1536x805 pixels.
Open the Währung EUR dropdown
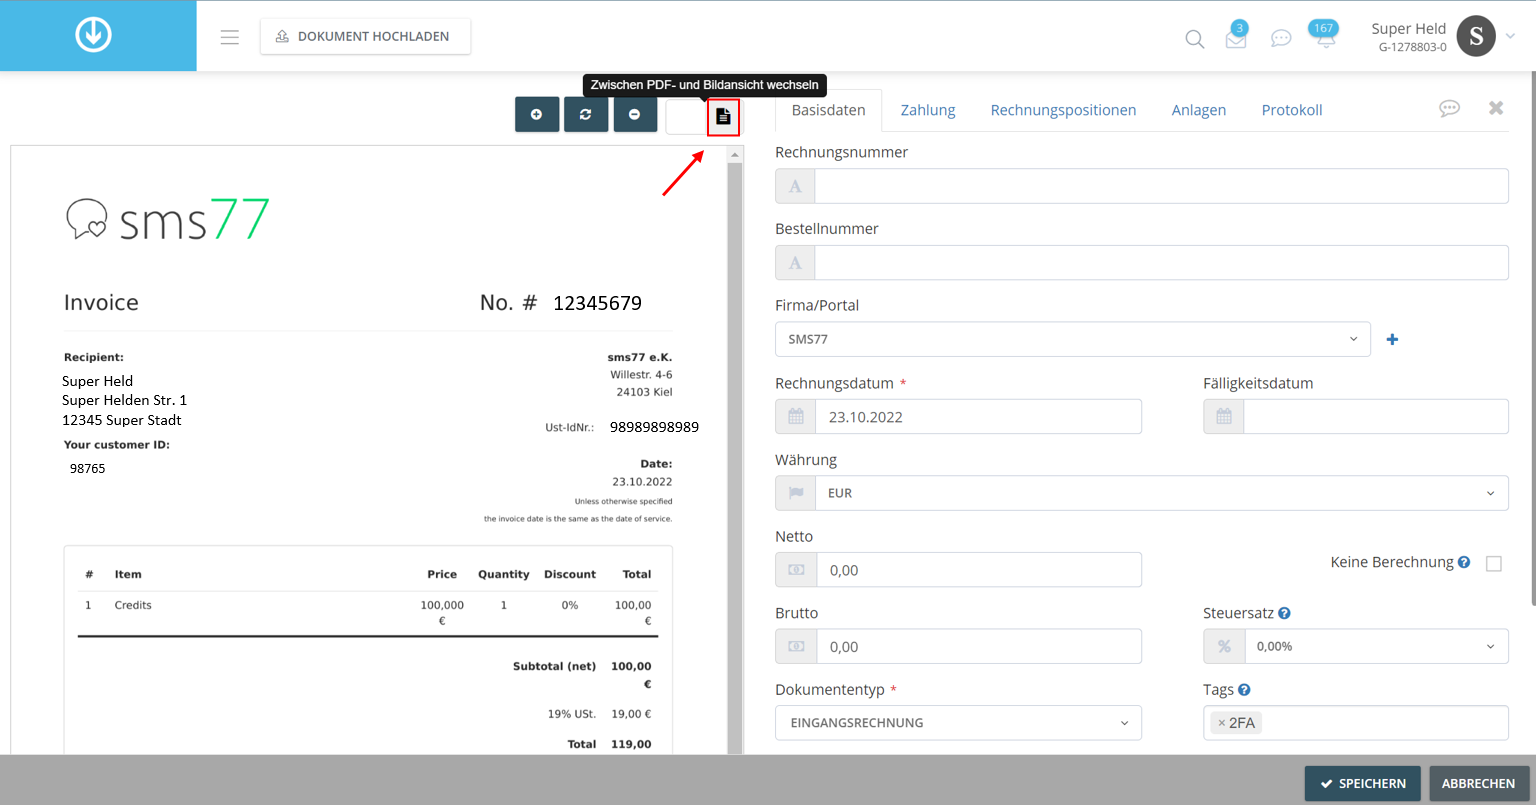point(1162,493)
